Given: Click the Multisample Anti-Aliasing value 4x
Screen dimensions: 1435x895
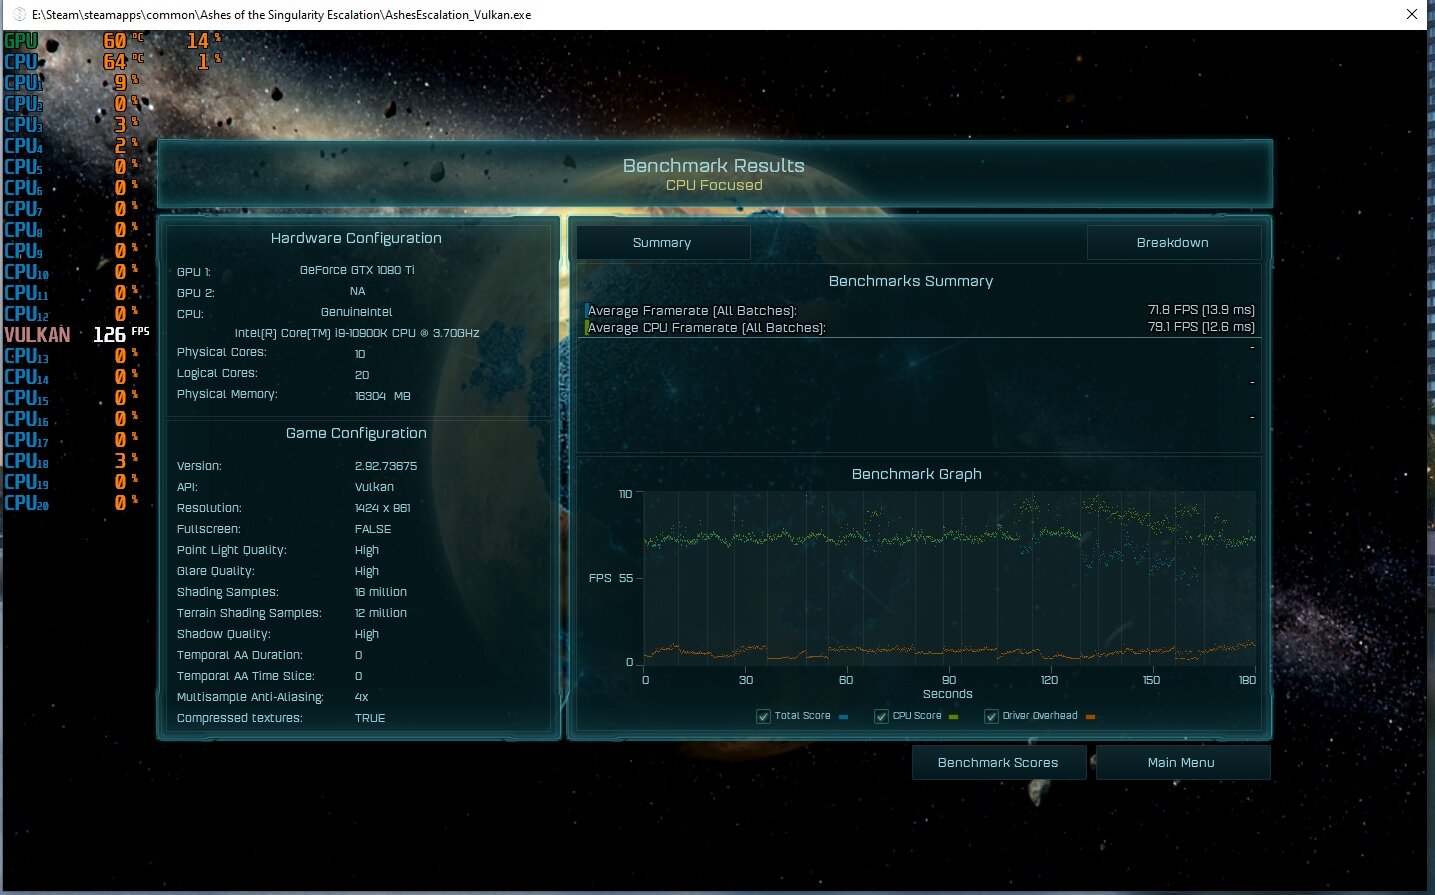Looking at the screenshot, I should point(362,697).
